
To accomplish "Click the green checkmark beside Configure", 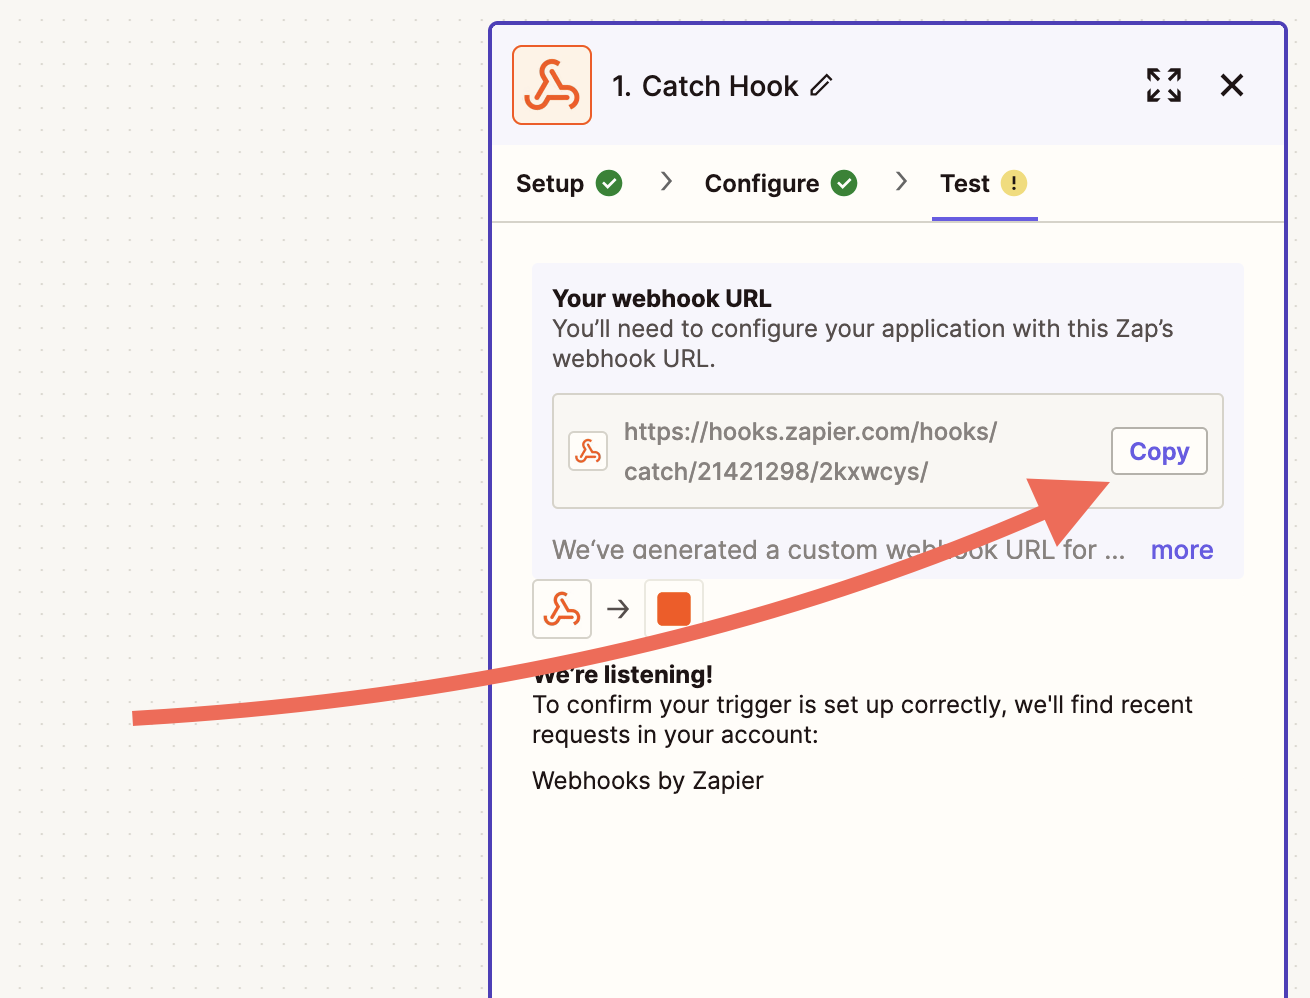I will 844,184.
